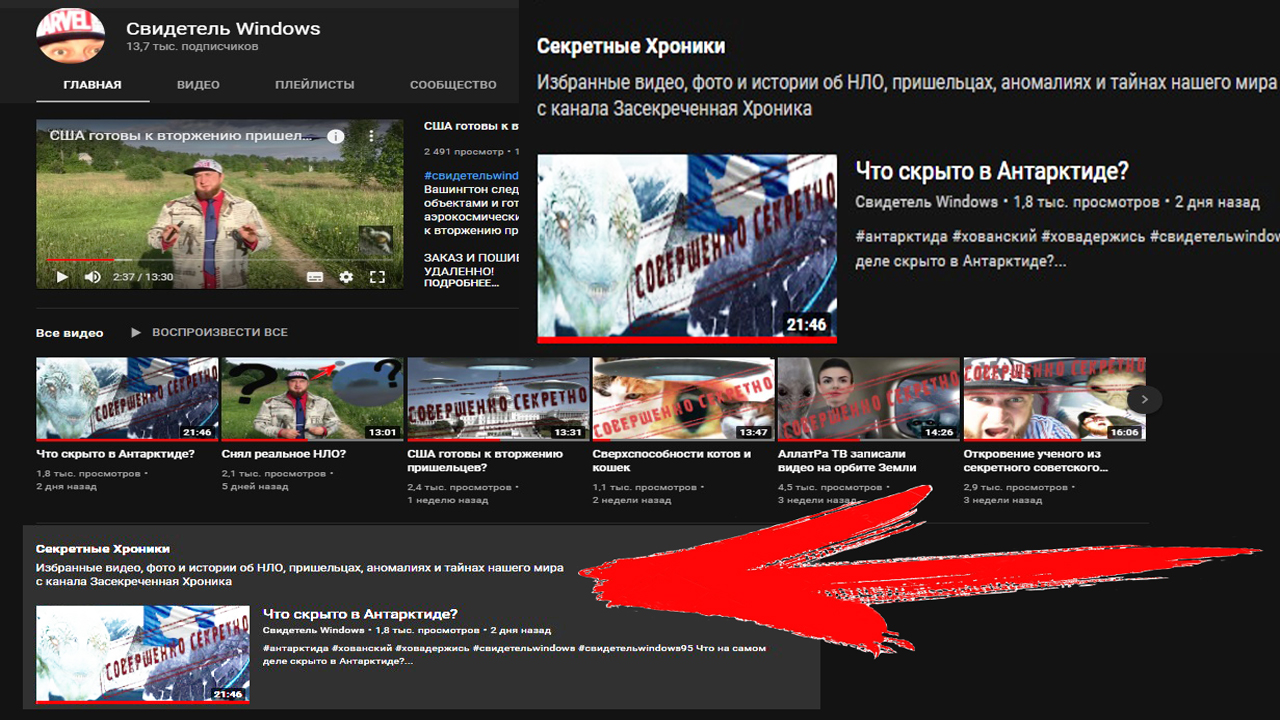Click carousel title 'США готовы к вторжению пришельцев?'

(485, 460)
